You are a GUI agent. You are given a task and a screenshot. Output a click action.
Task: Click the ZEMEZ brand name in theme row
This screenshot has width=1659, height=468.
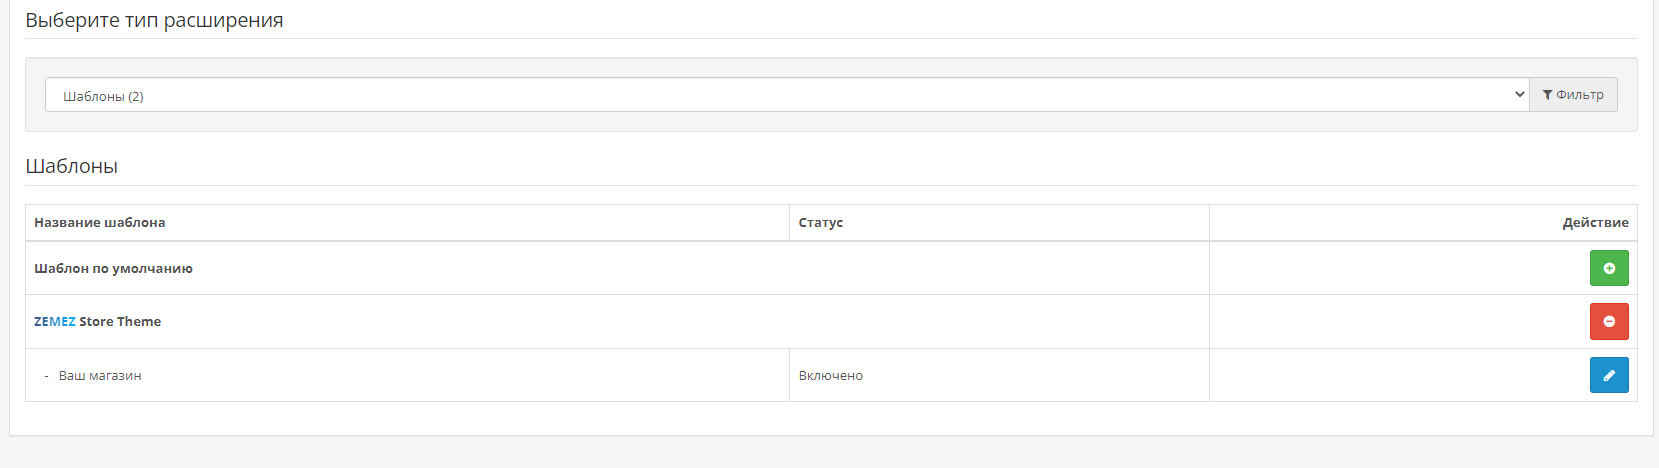coord(55,322)
